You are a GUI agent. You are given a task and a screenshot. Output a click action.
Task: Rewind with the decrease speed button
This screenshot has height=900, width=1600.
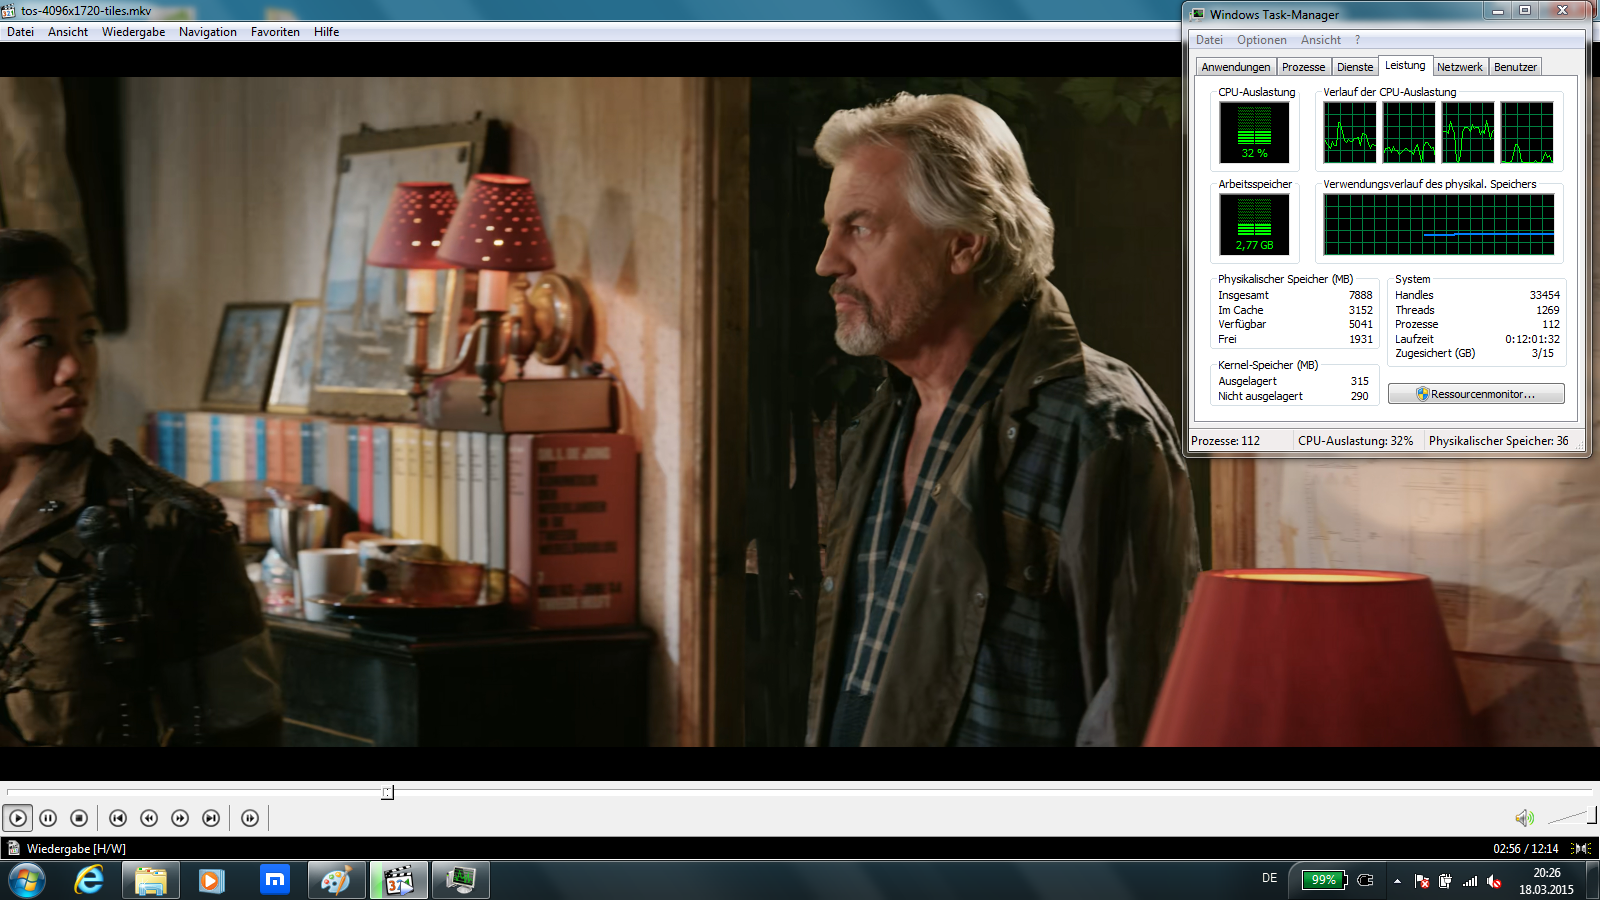(149, 818)
